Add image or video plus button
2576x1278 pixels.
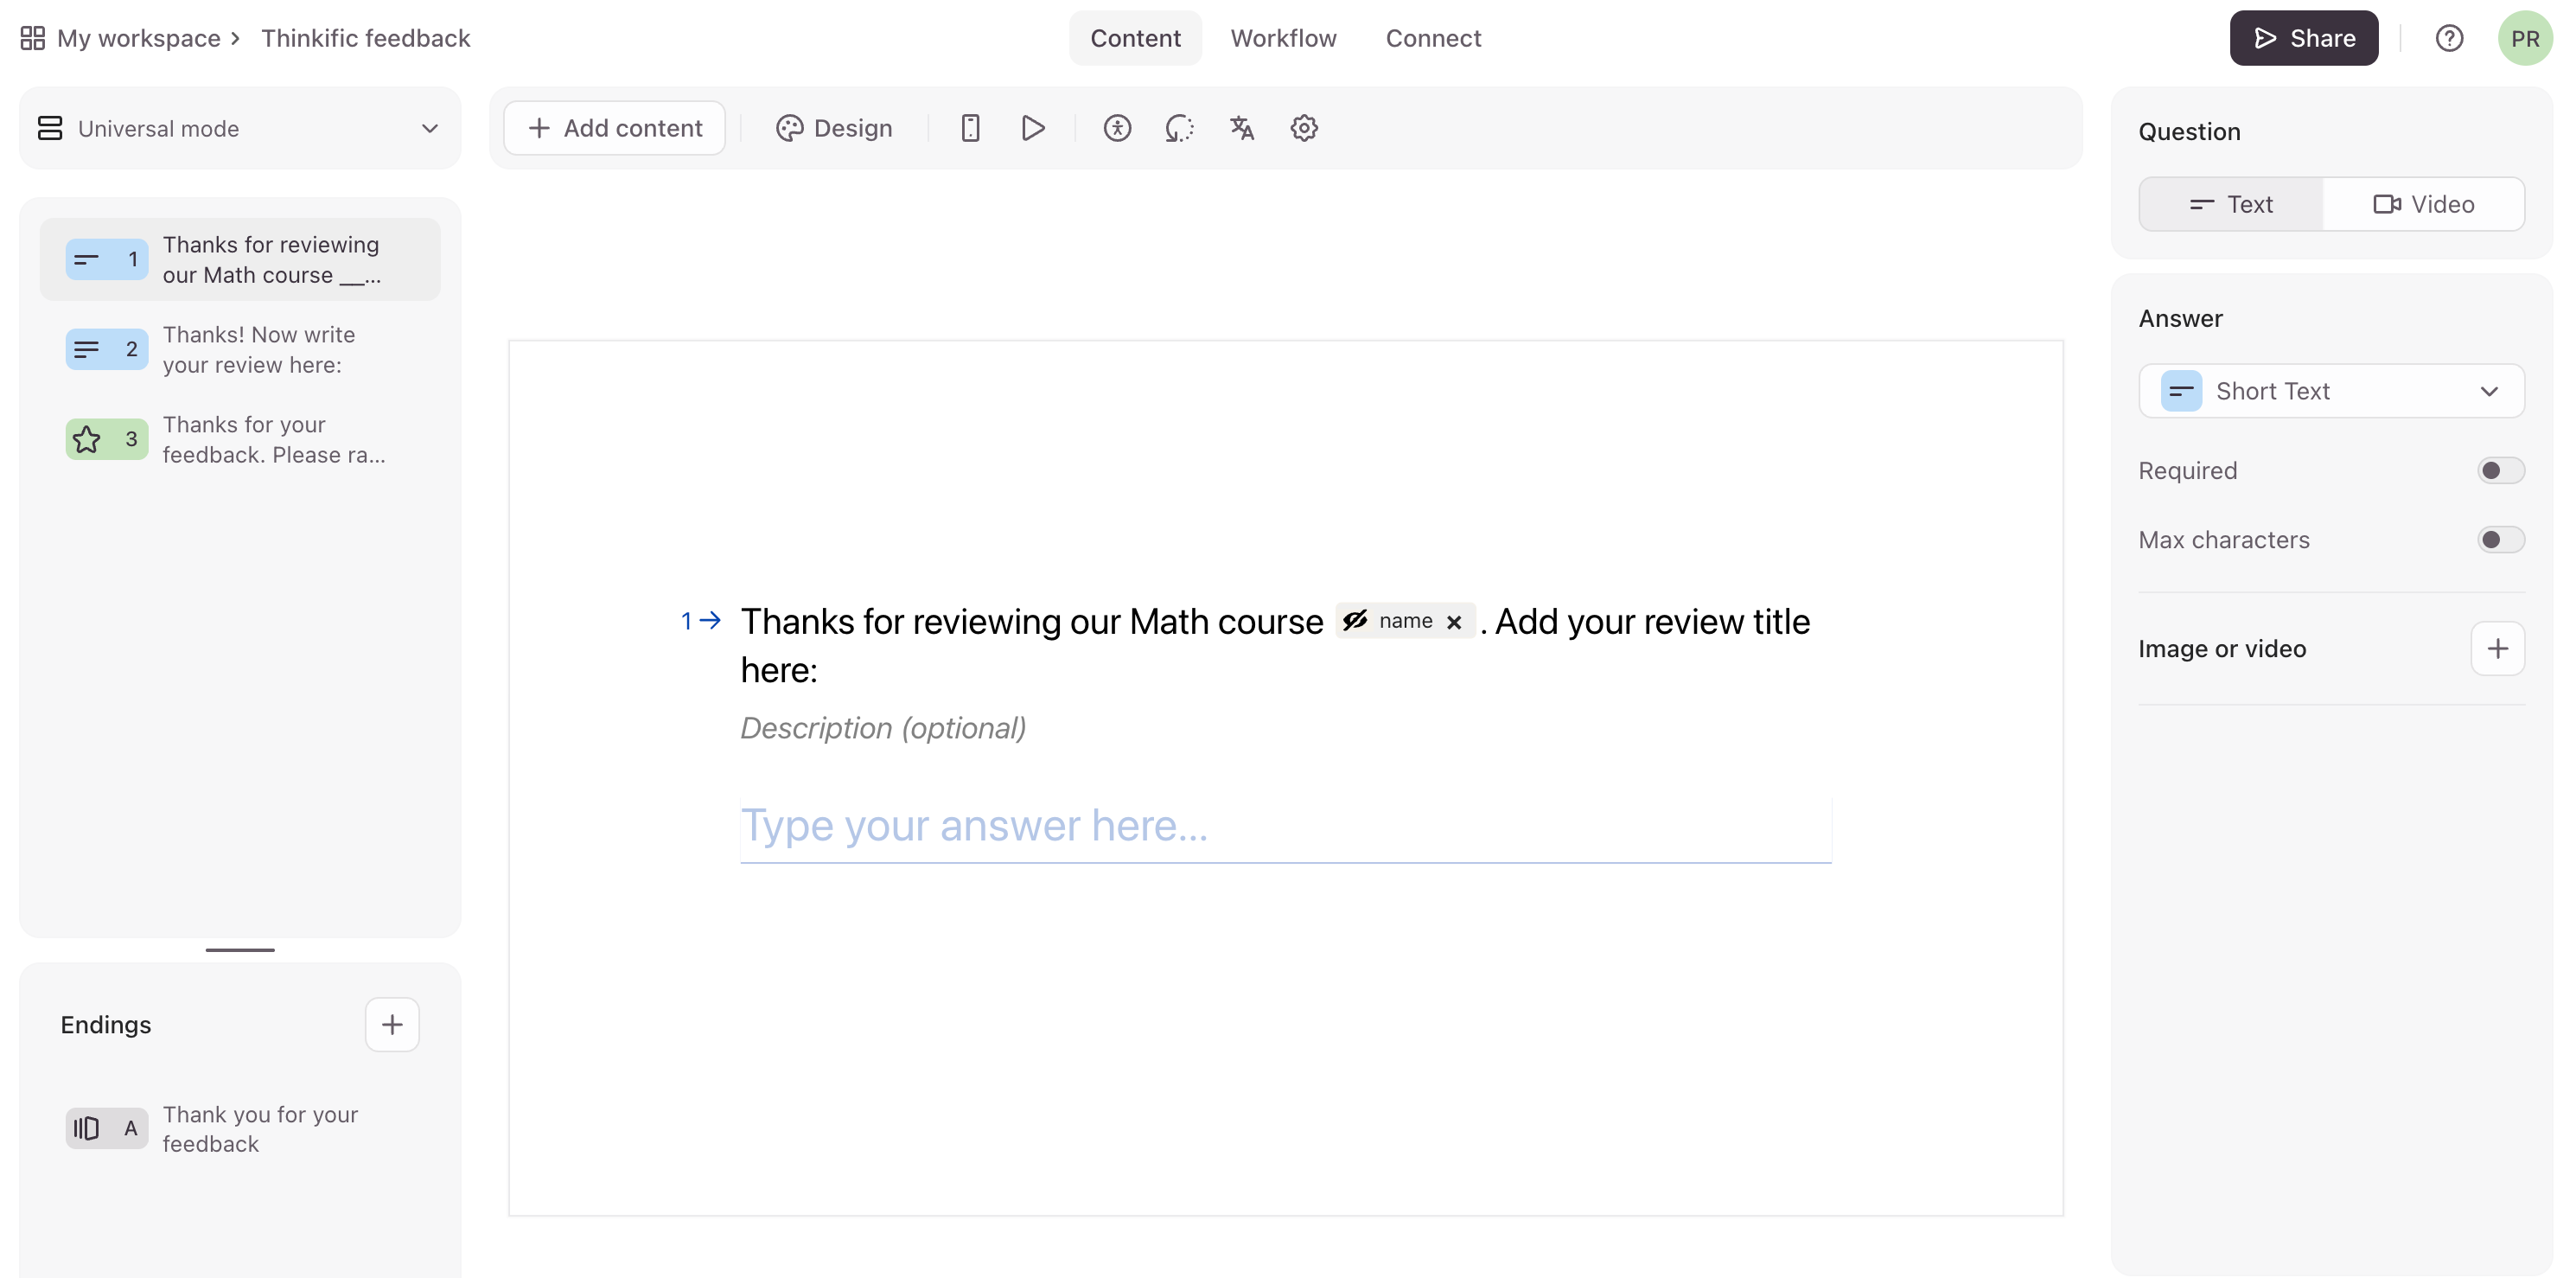pos(2497,649)
